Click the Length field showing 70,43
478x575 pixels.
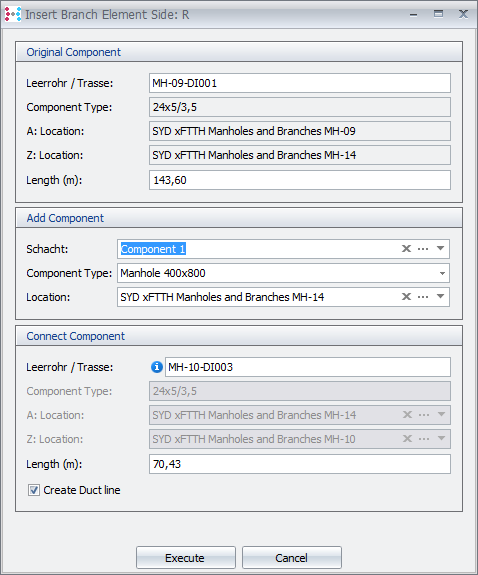click(x=300, y=464)
